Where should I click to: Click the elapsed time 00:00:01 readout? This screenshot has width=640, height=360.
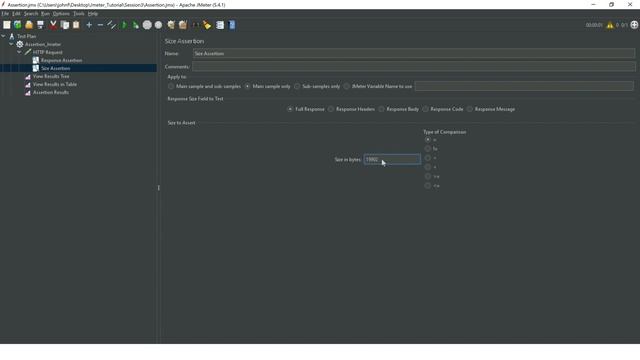594,25
